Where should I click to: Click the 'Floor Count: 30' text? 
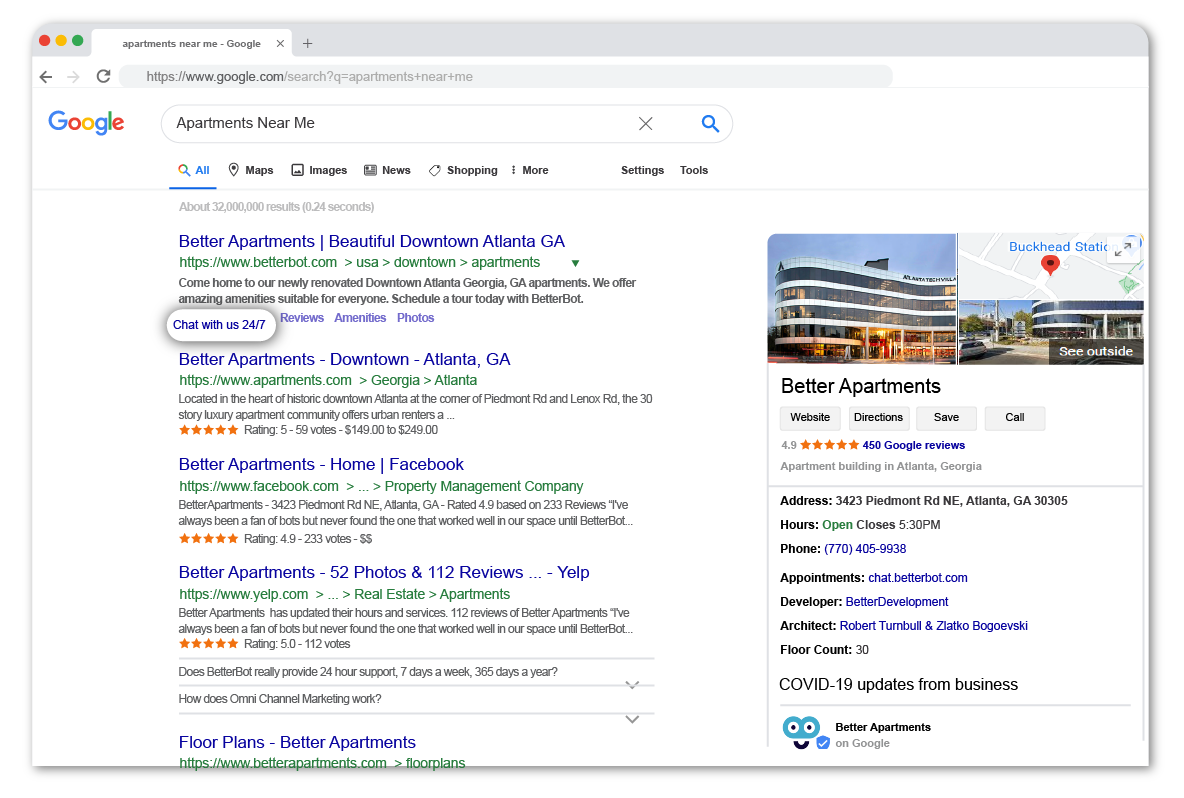[x=824, y=650]
